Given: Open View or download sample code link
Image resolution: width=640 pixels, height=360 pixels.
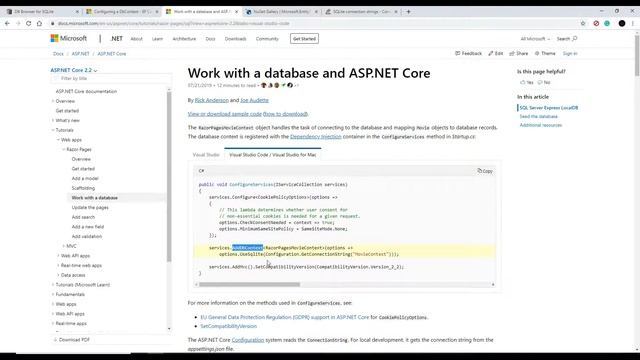Looking at the screenshot, I should click(224, 114).
